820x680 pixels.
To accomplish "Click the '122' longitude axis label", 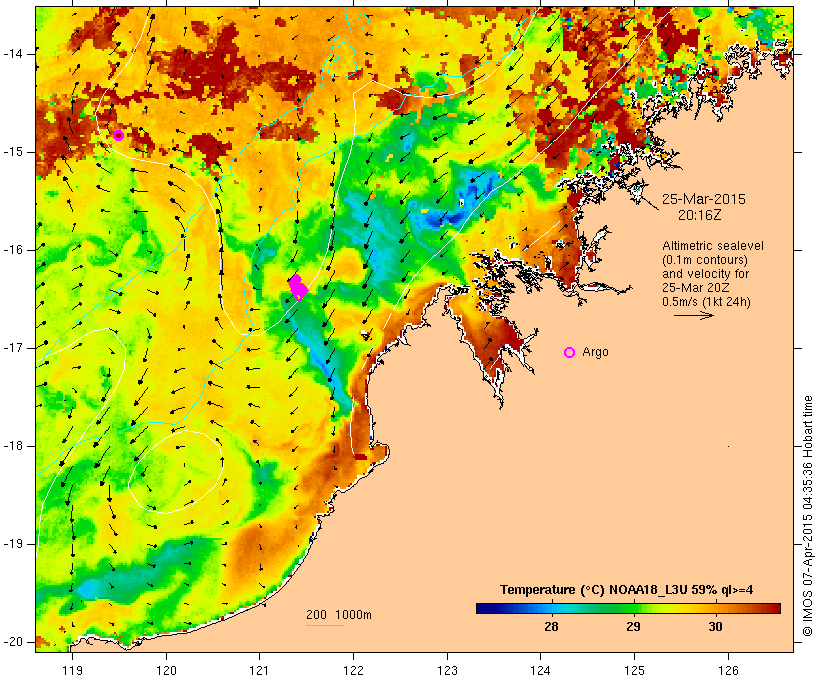I will [354, 670].
